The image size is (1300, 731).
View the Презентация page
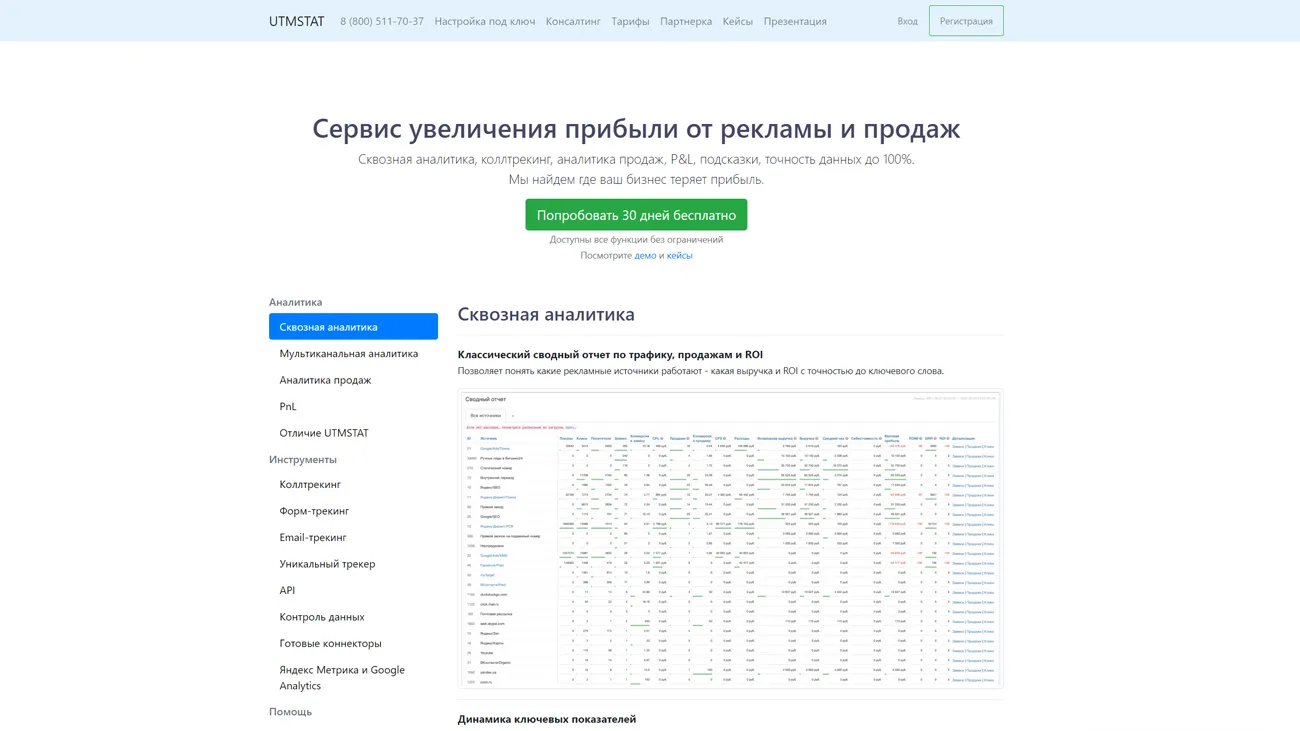click(795, 20)
